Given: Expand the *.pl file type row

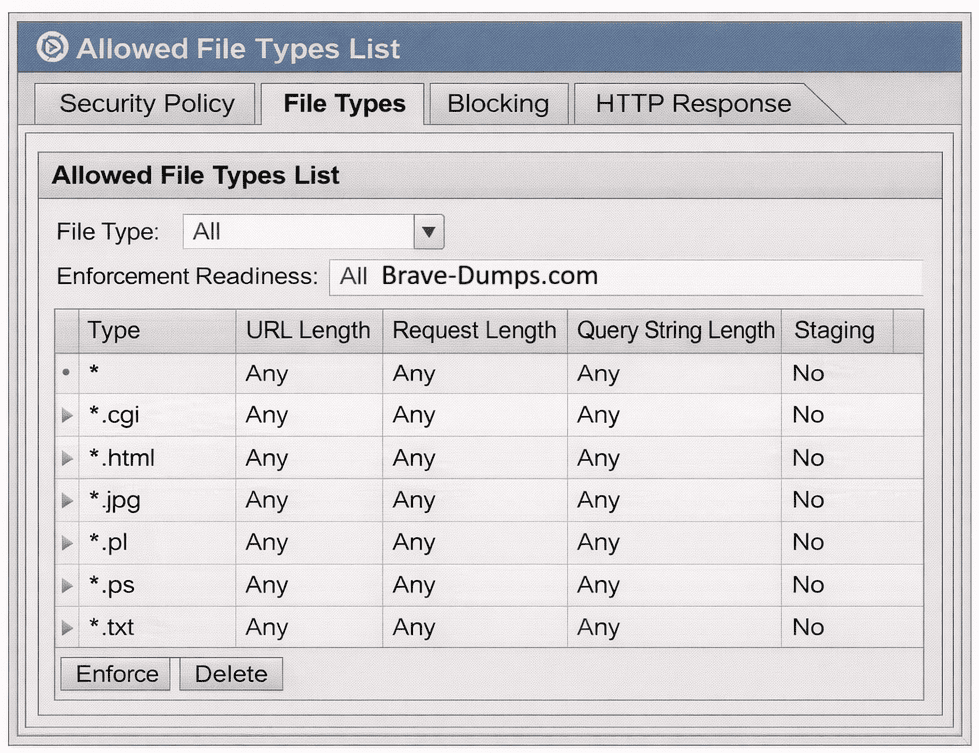Looking at the screenshot, I should [x=67, y=543].
